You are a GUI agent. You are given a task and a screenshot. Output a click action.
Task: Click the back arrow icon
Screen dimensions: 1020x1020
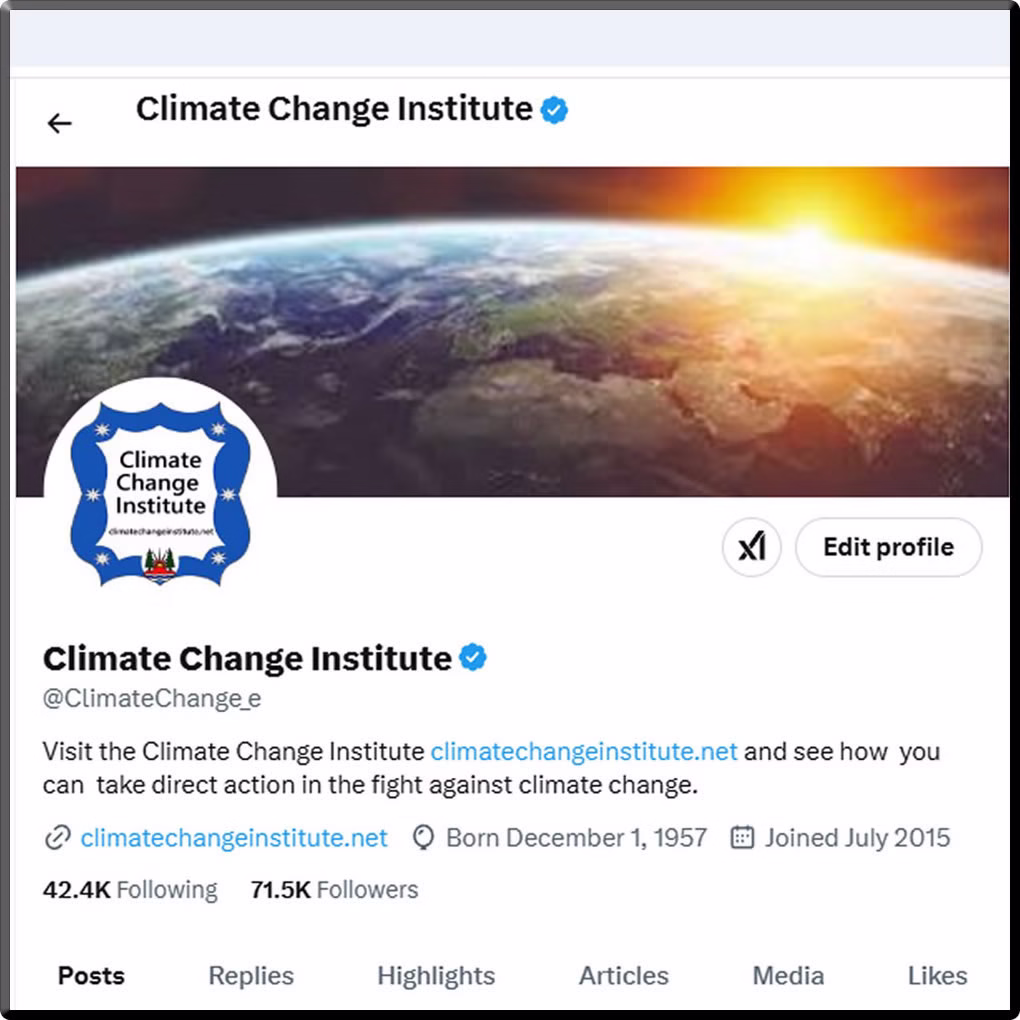coord(60,123)
